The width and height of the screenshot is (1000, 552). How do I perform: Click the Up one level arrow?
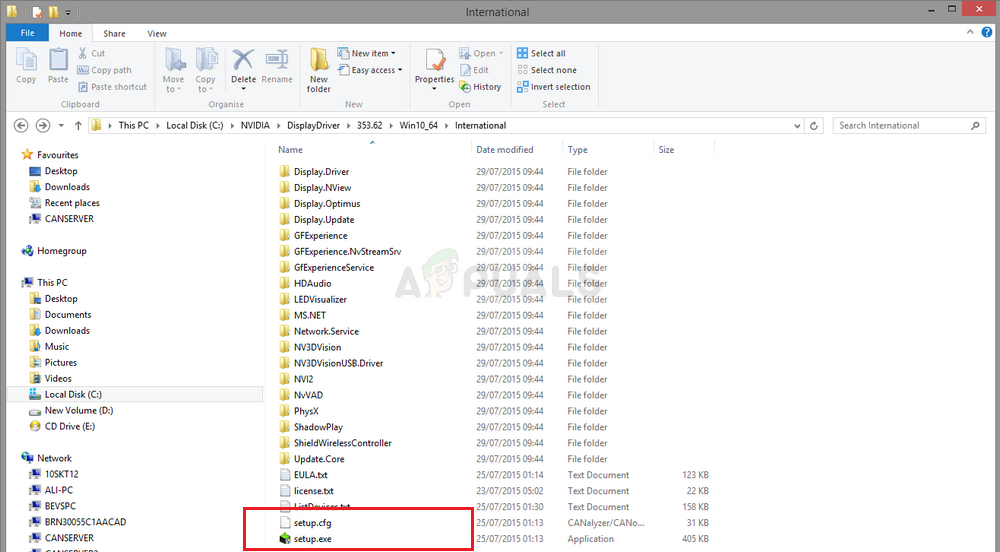click(78, 126)
